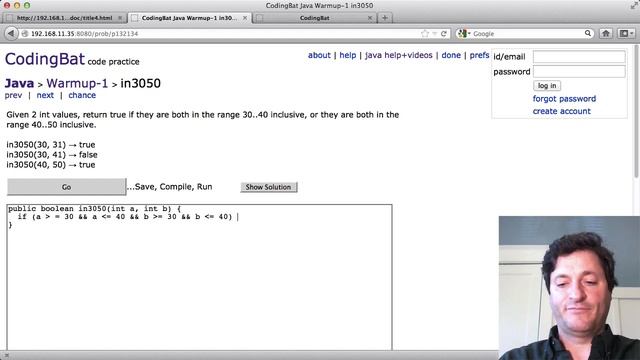Close the third CodingBat tab

point(370,18)
